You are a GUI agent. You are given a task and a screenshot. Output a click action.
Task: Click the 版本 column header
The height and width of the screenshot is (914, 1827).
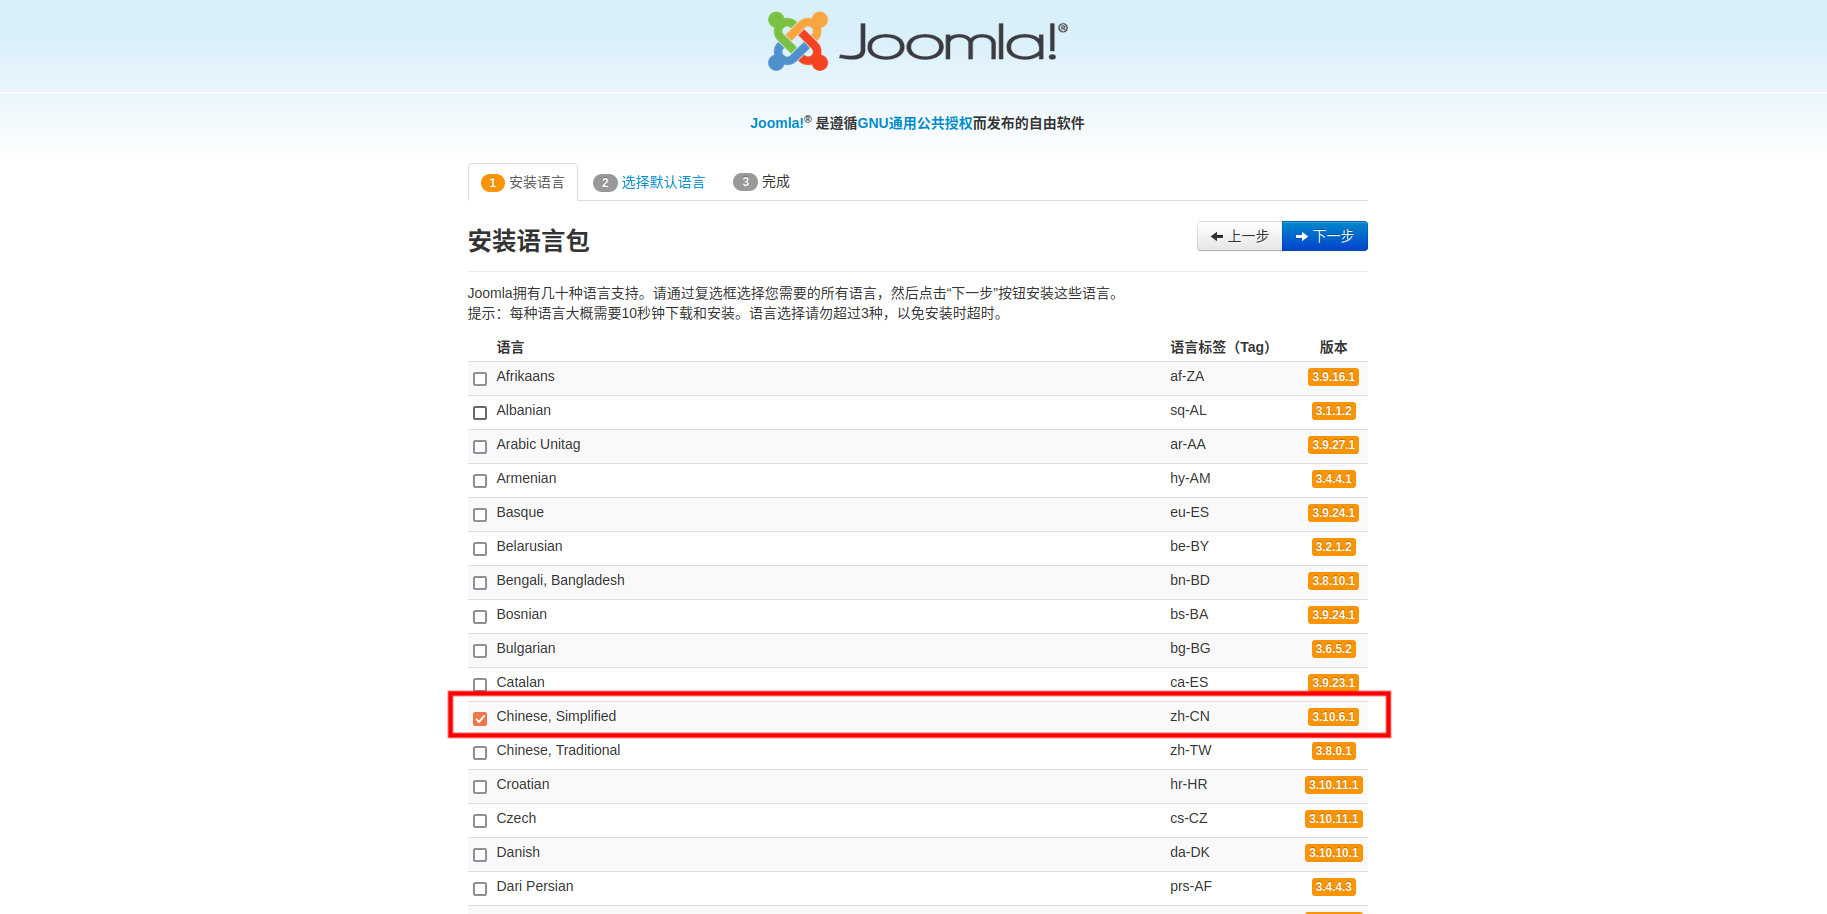pyautogui.click(x=1333, y=347)
